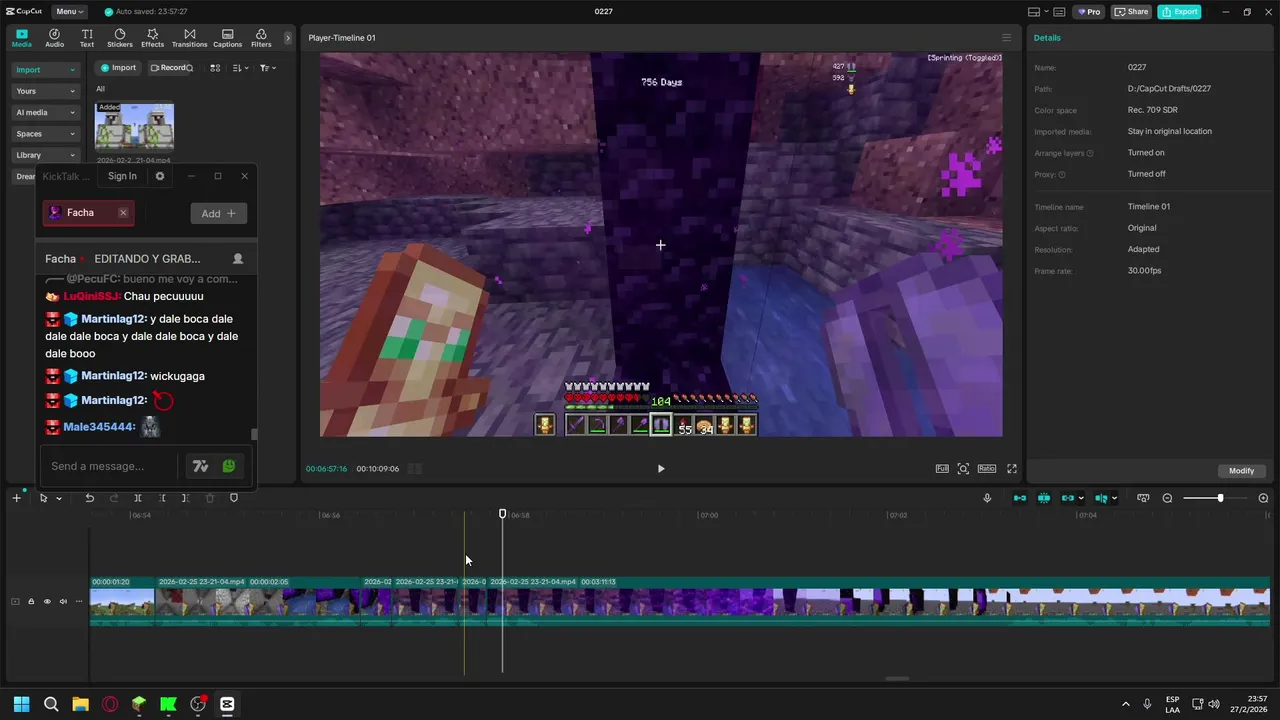Image resolution: width=1280 pixels, height=720 pixels.
Task: Click the Send a message field
Action: pos(110,466)
